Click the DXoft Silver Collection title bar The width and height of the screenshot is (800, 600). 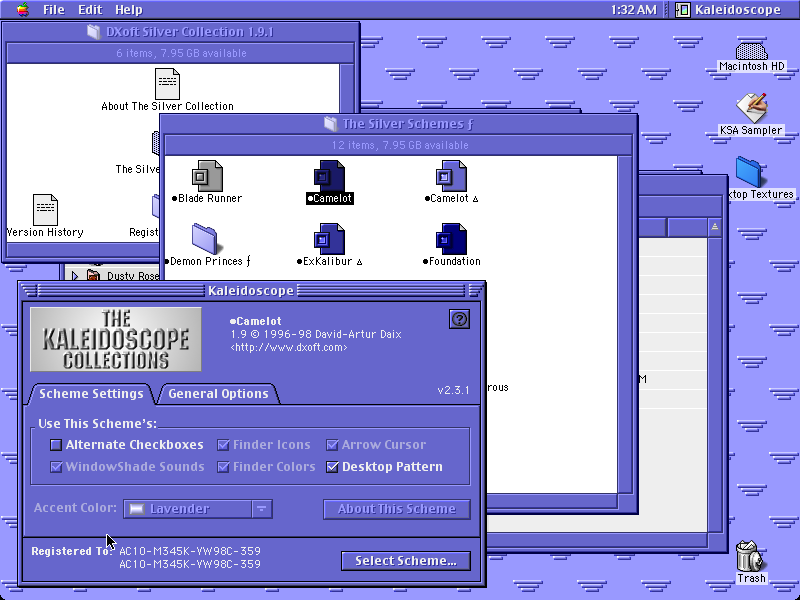[181, 32]
